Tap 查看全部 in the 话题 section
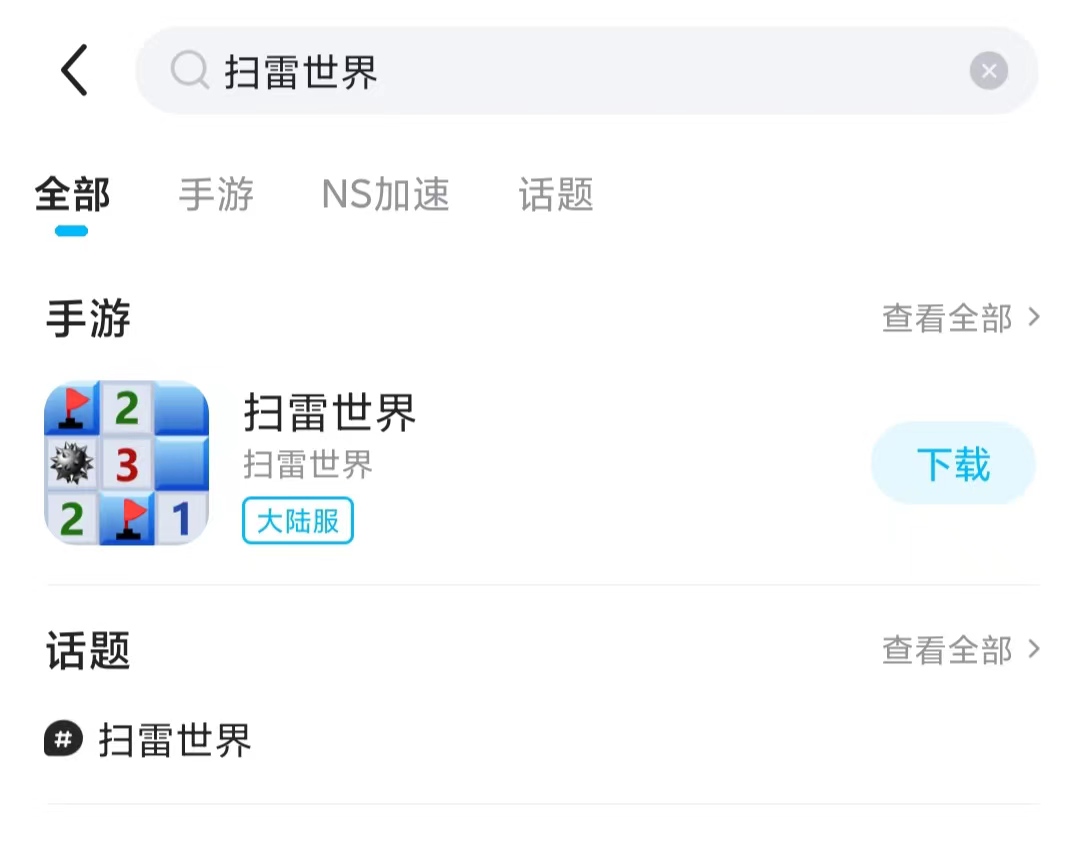Viewport: 1080px width, 843px height. click(947, 651)
